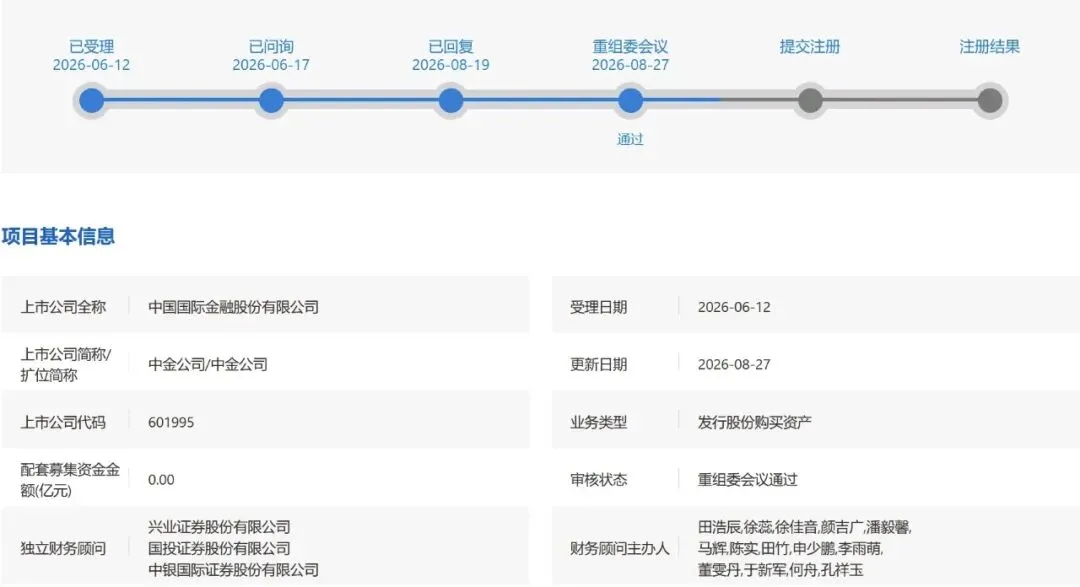Click the 已受理 timeline step dot
The image size is (1080, 587).
pyautogui.click(x=92, y=101)
